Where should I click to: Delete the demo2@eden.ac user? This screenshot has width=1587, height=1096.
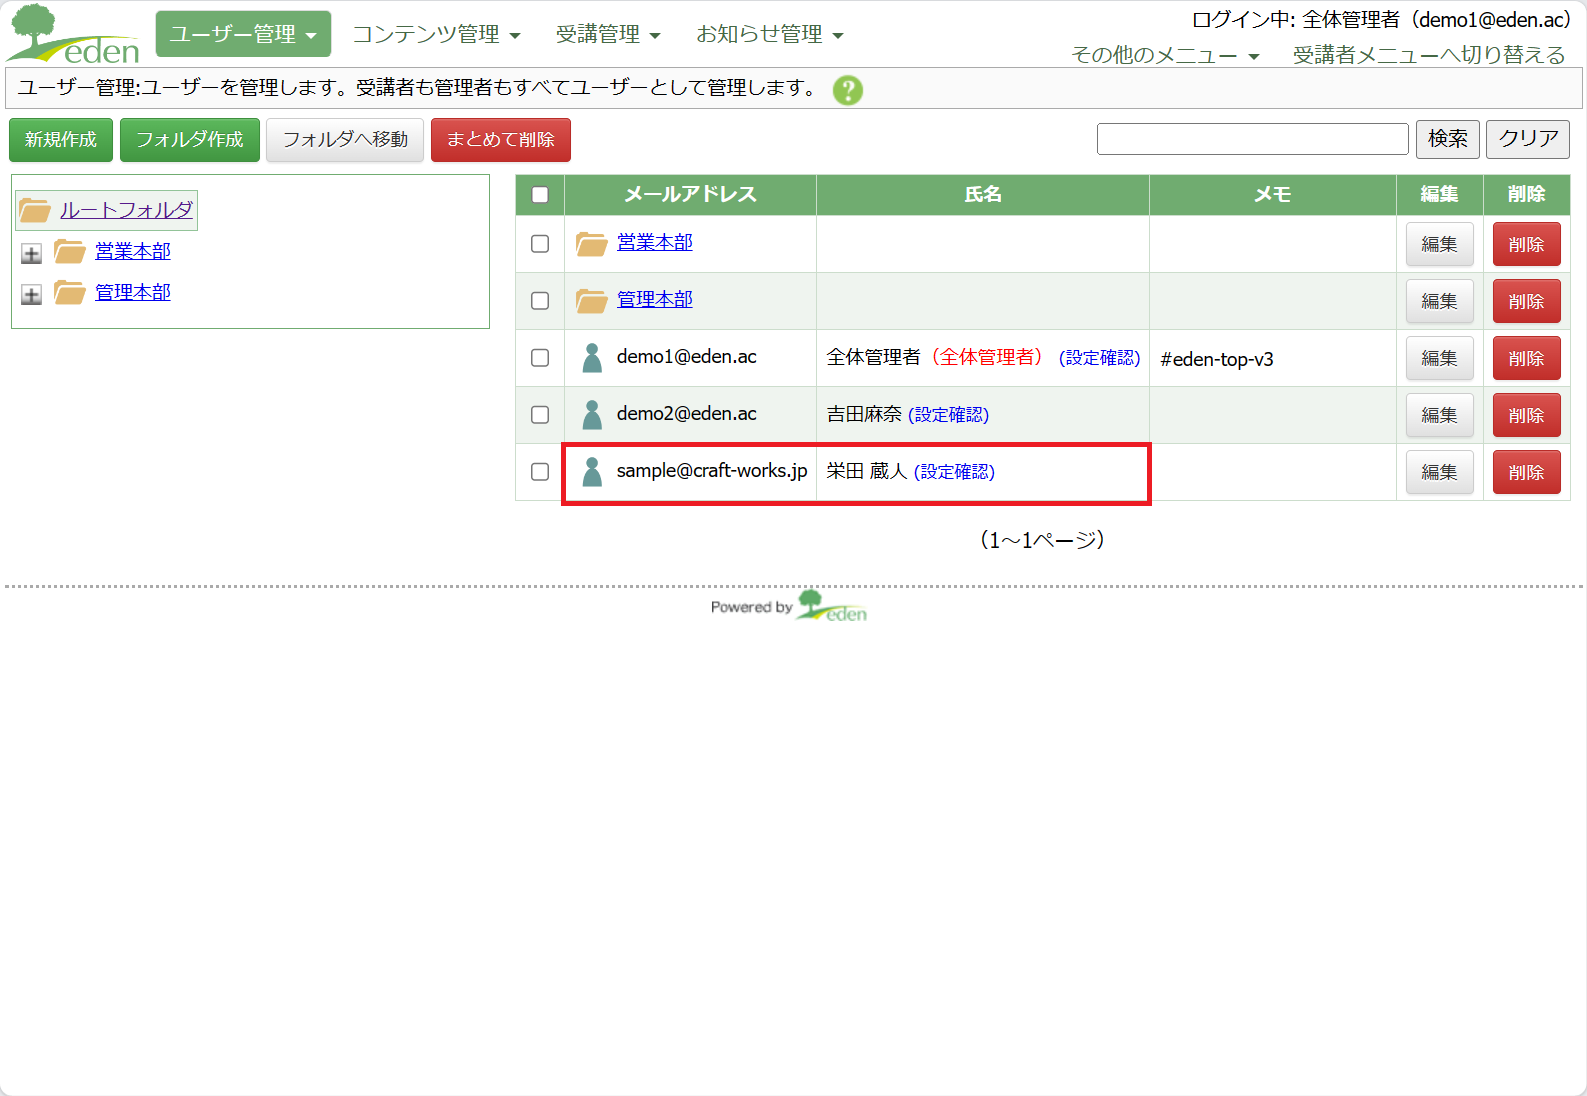[1526, 415]
